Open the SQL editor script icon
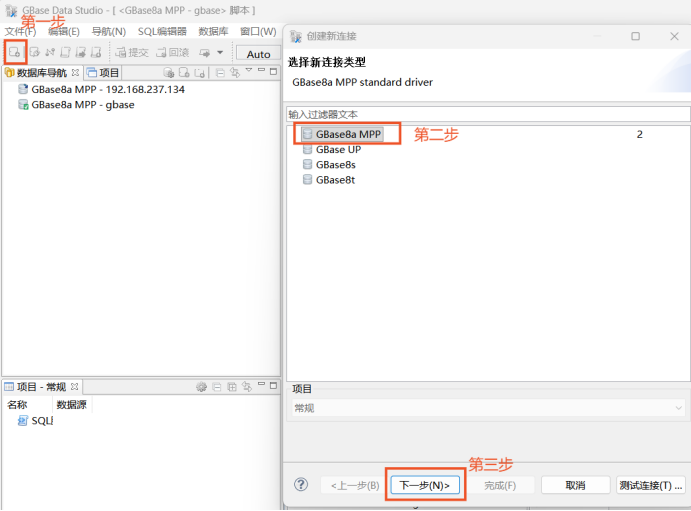This screenshot has height=511, width=691. [x=65, y=52]
